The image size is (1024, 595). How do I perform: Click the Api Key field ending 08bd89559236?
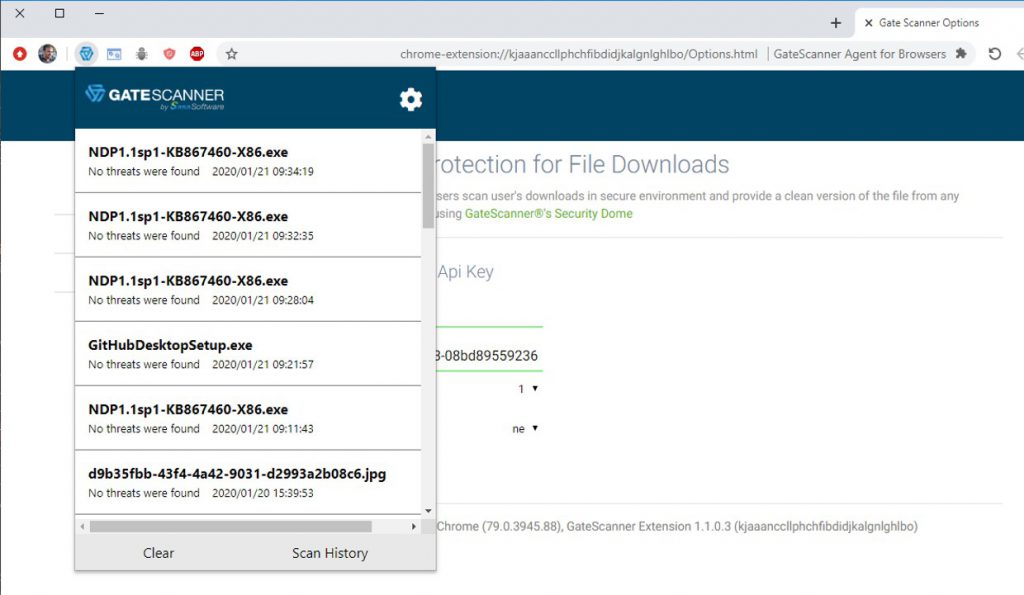489,355
